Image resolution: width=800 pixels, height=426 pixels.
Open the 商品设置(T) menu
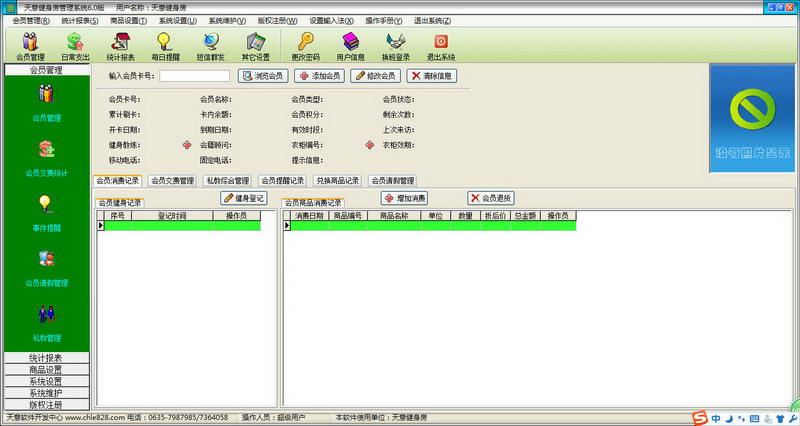(x=129, y=21)
